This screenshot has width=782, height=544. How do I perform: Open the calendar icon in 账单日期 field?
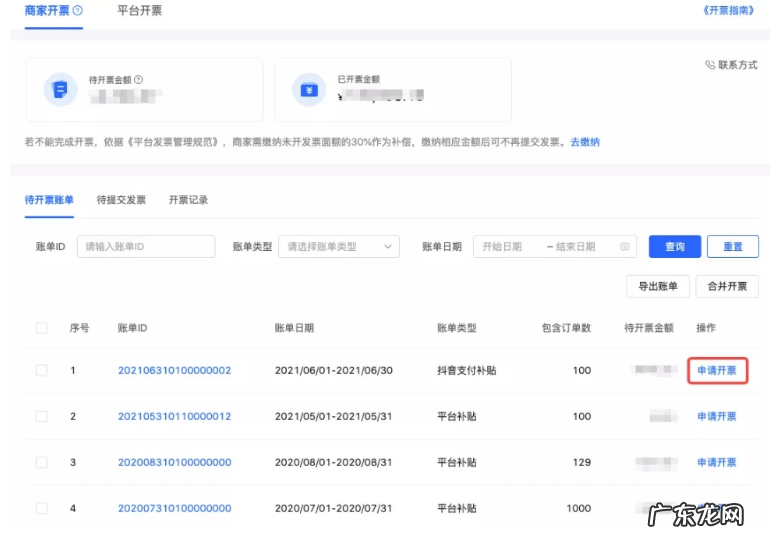pyautogui.click(x=624, y=246)
